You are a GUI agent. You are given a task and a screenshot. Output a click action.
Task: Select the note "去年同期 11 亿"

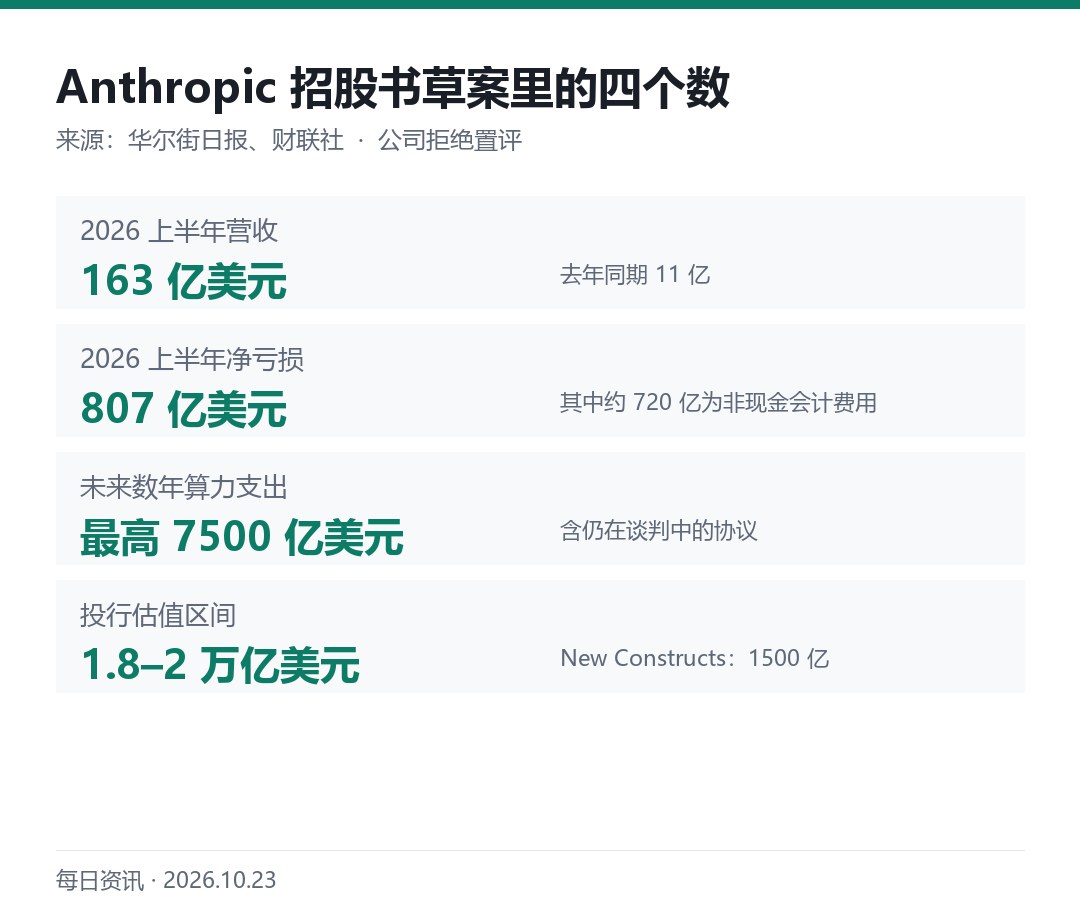[634, 275]
